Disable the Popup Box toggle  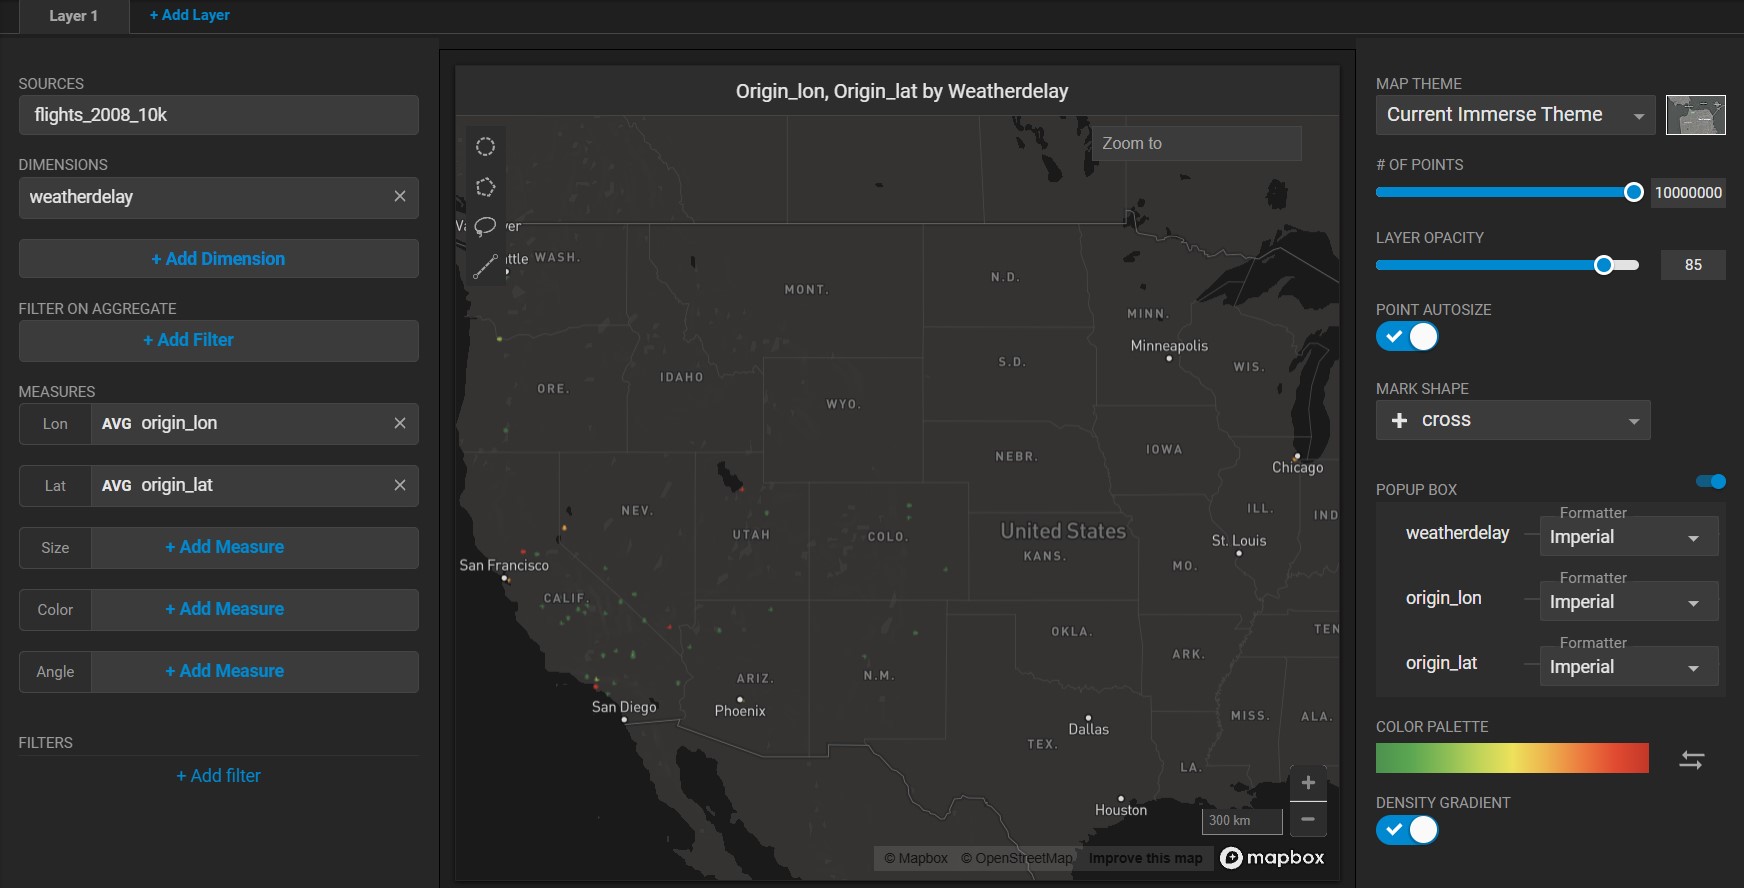point(1711,482)
